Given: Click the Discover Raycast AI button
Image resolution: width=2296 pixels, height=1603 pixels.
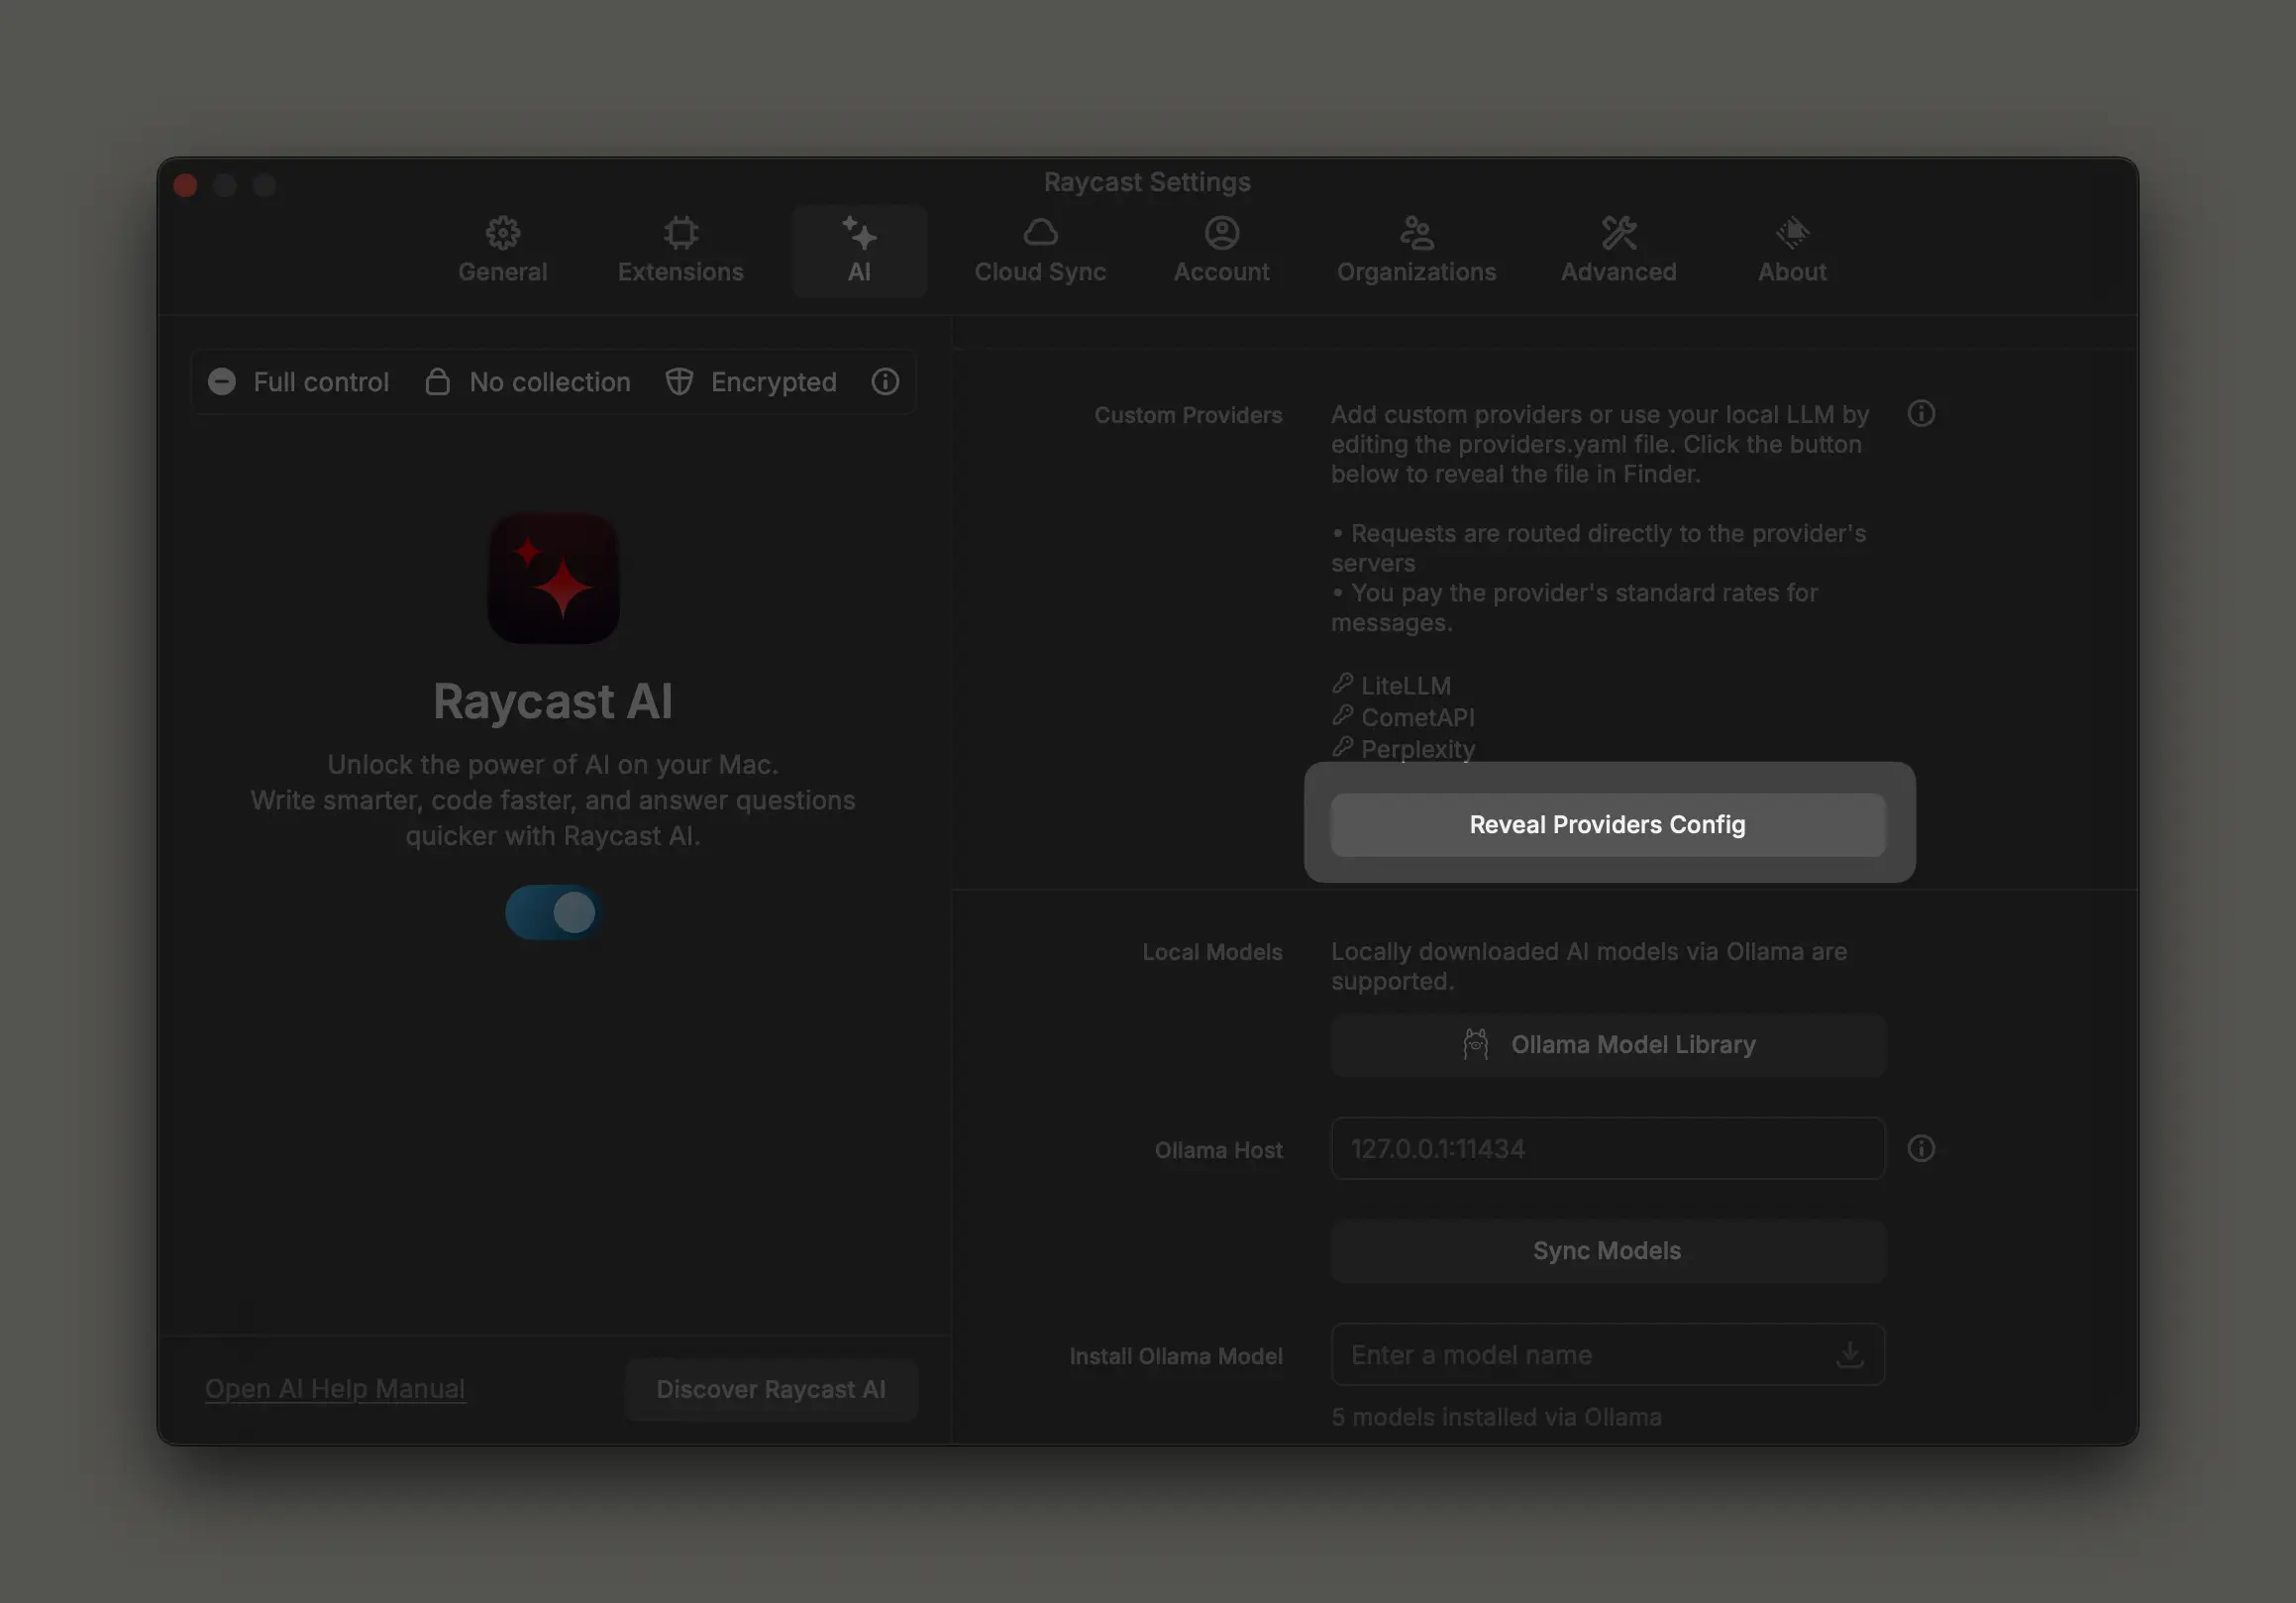Looking at the screenshot, I should tap(771, 1388).
